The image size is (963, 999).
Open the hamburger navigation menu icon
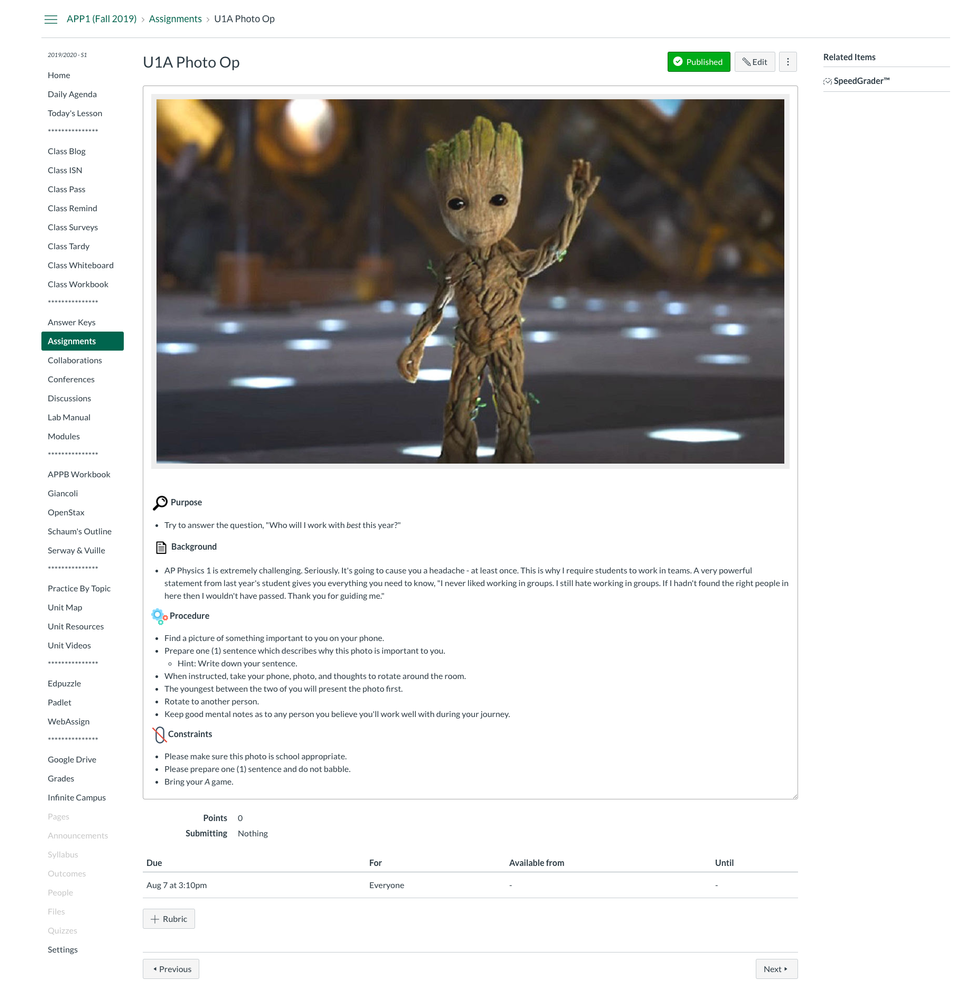pyautogui.click(x=50, y=19)
